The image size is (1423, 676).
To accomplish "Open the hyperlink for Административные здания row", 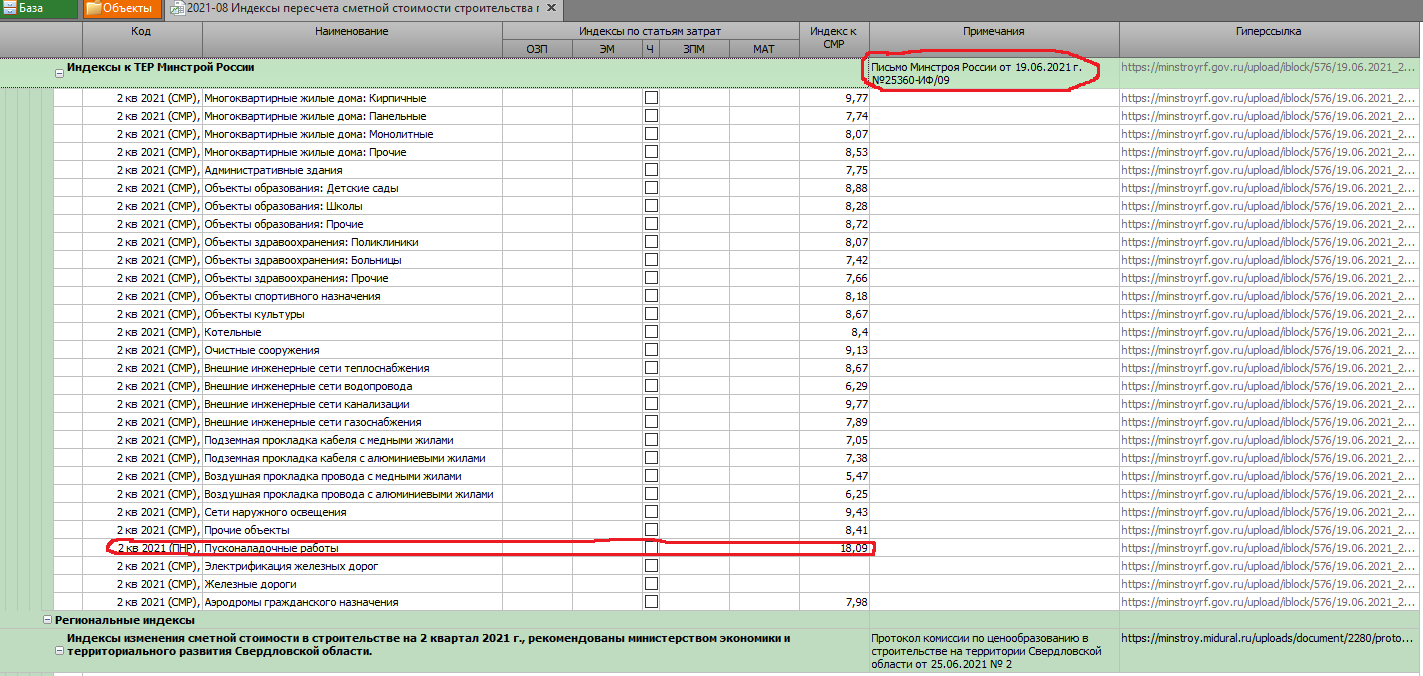I will (1268, 170).
